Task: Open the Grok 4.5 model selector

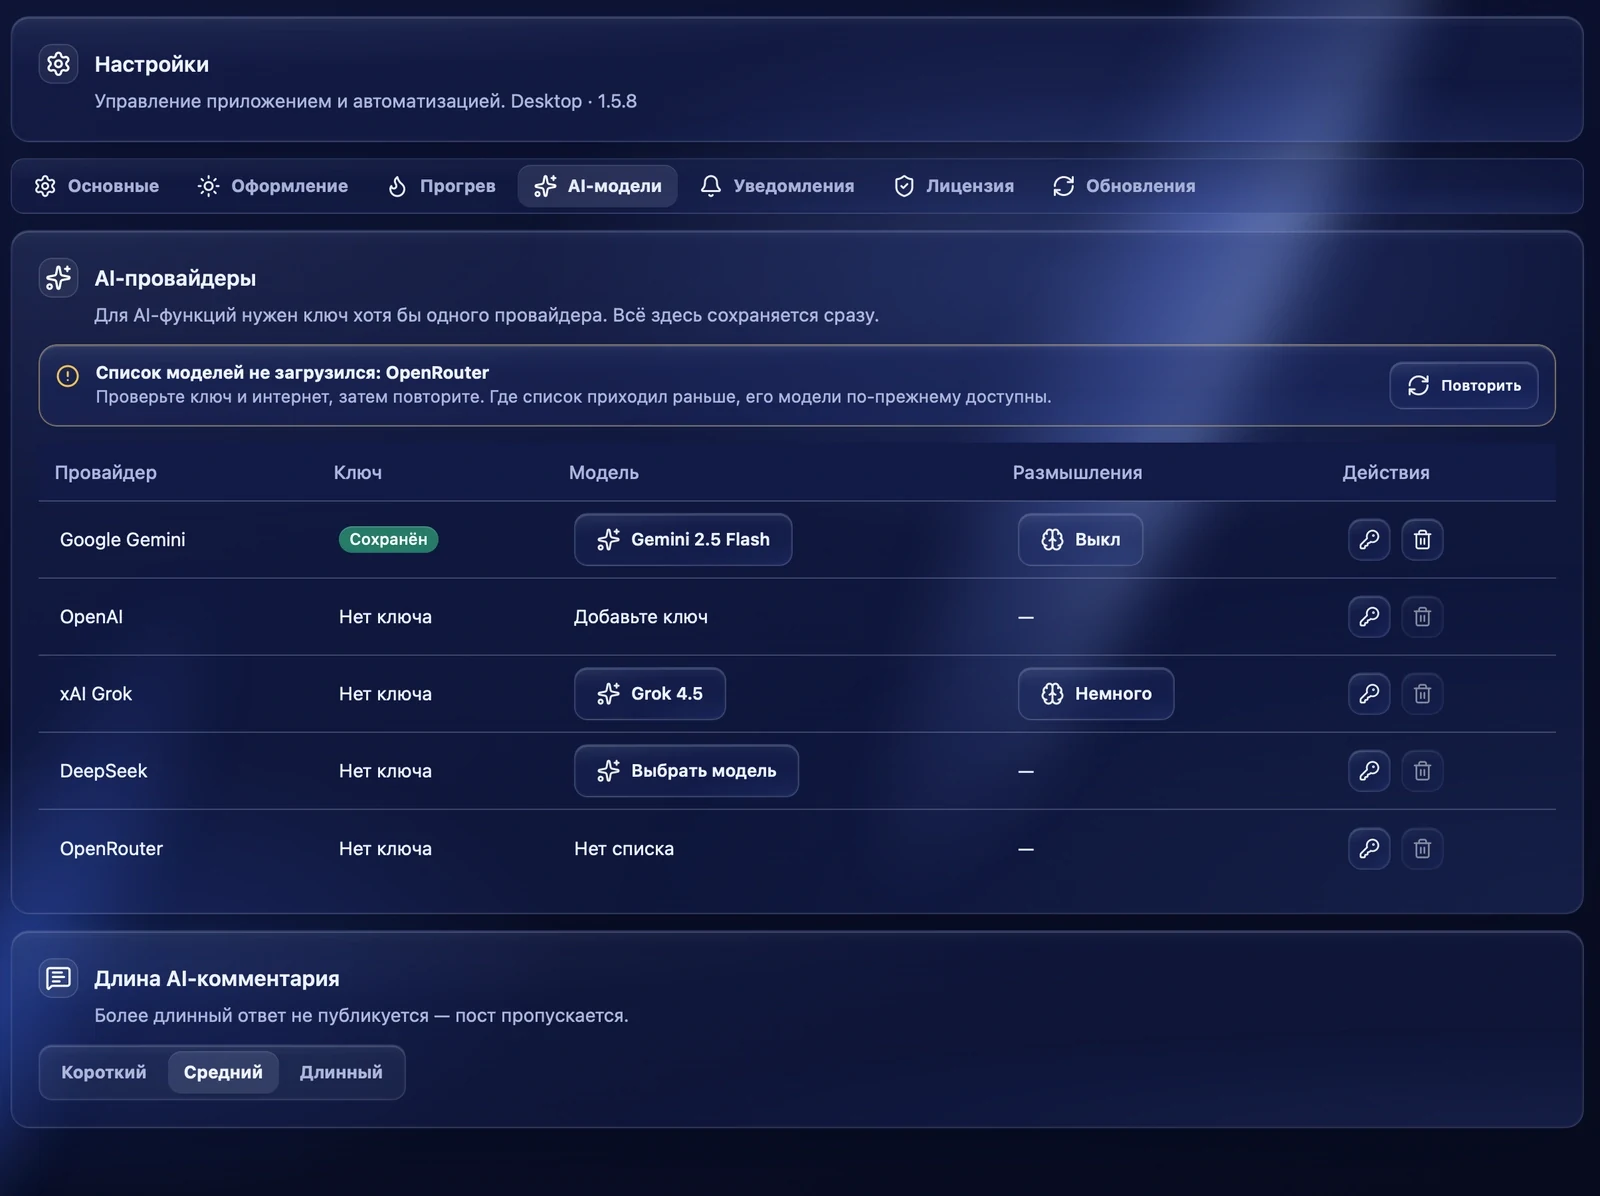Action: 650,694
